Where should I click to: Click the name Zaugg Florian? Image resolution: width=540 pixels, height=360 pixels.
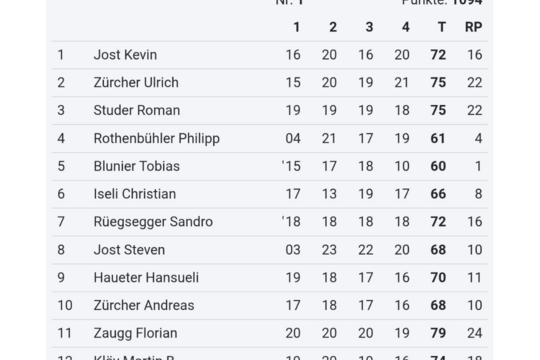click(x=135, y=333)
